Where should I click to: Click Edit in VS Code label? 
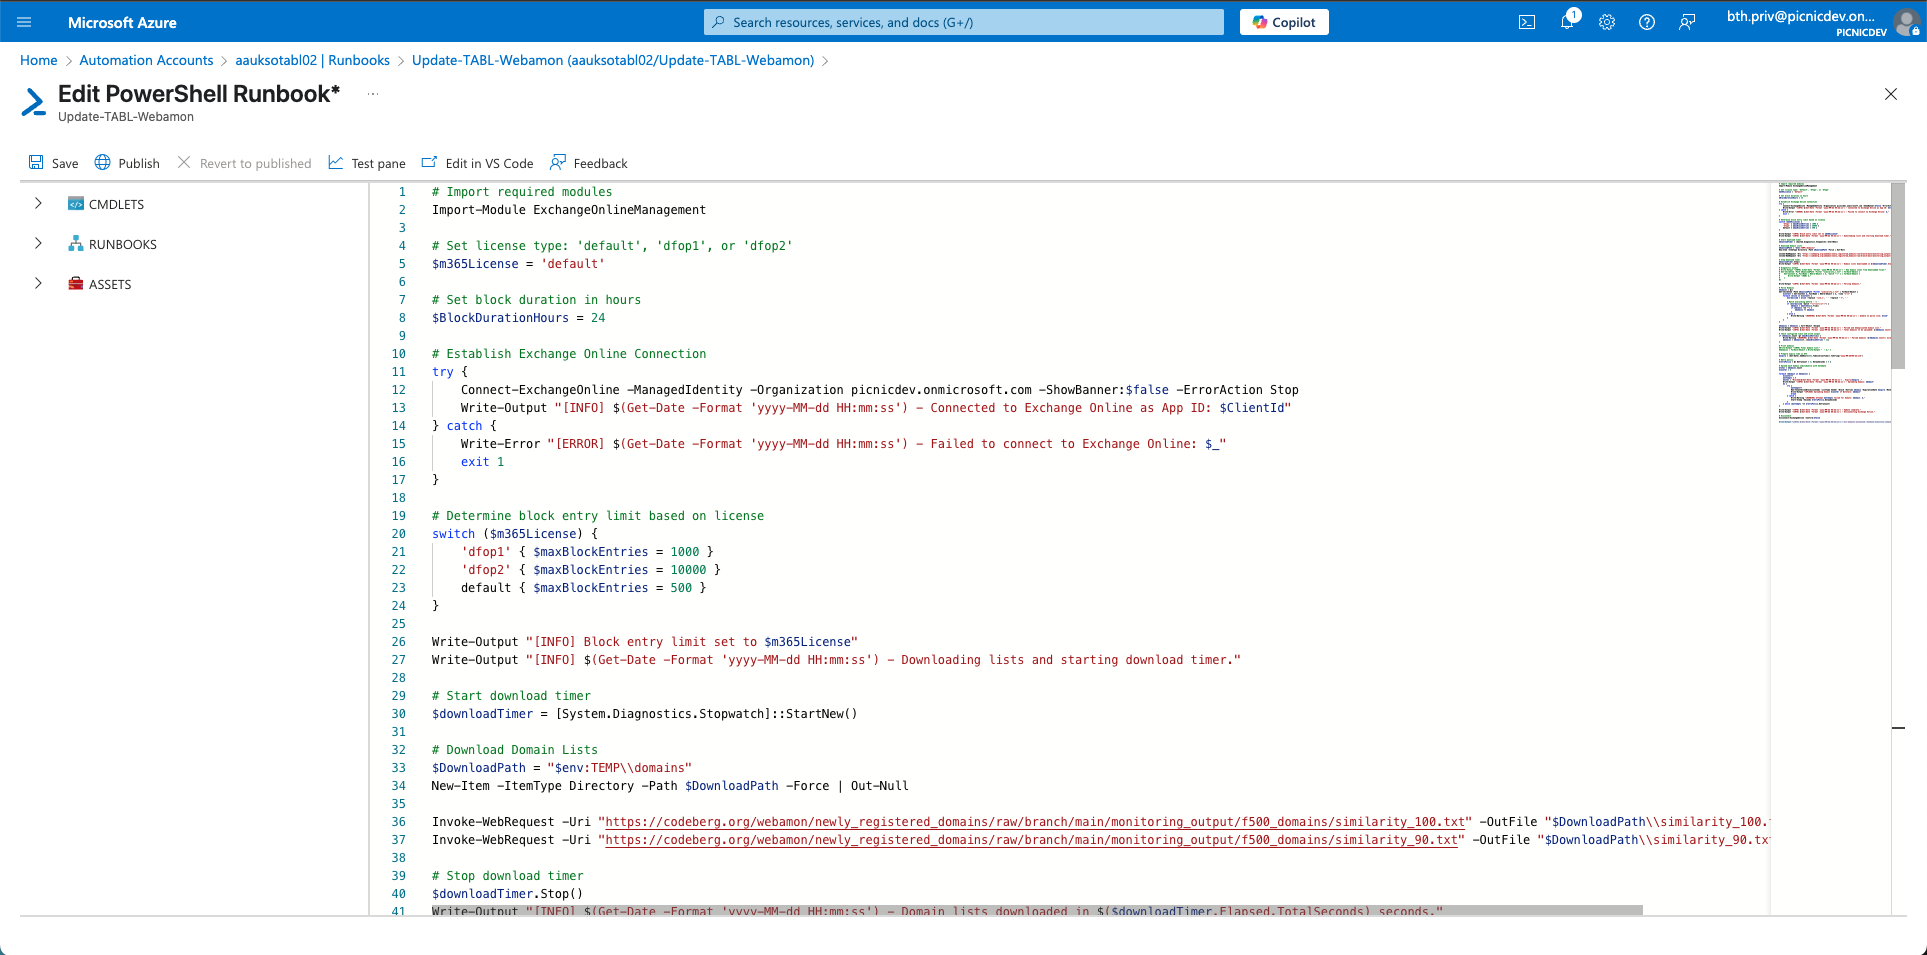[x=489, y=163]
